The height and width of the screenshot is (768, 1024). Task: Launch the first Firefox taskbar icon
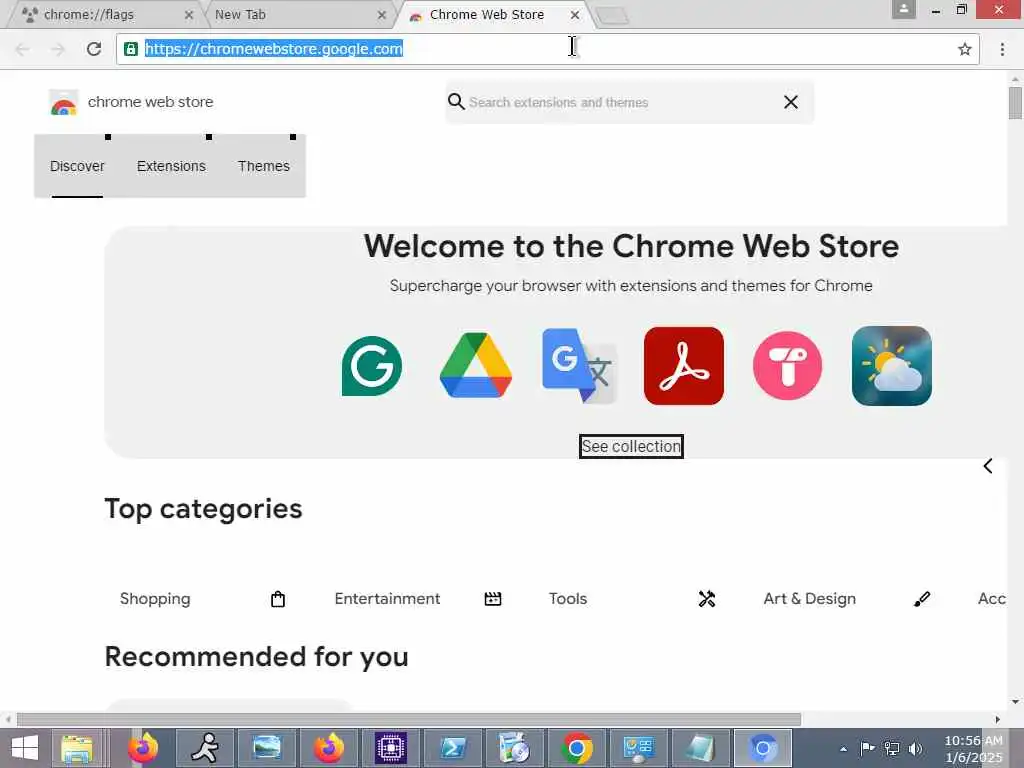coord(143,748)
